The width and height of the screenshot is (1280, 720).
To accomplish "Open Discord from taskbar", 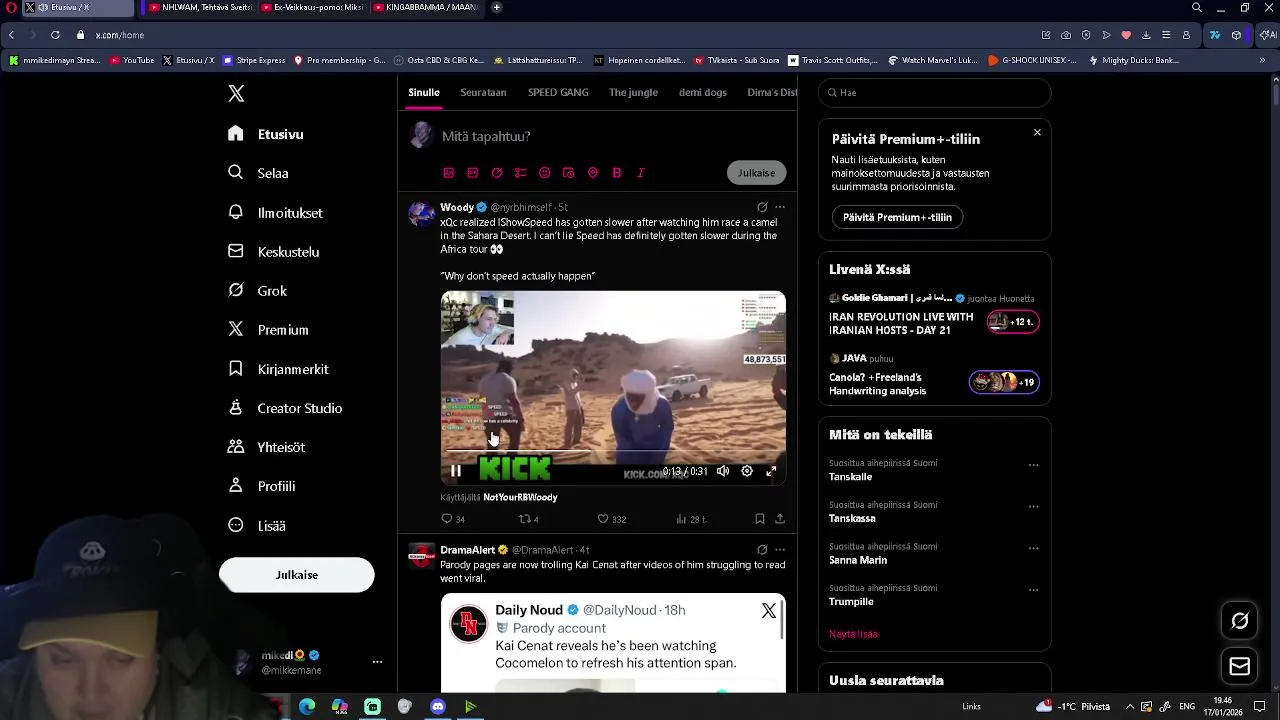I will 437,707.
